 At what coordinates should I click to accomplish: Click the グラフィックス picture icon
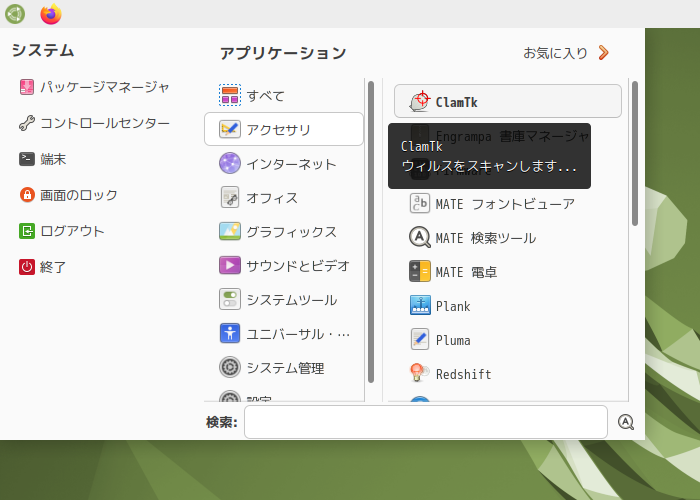[230, 231]
